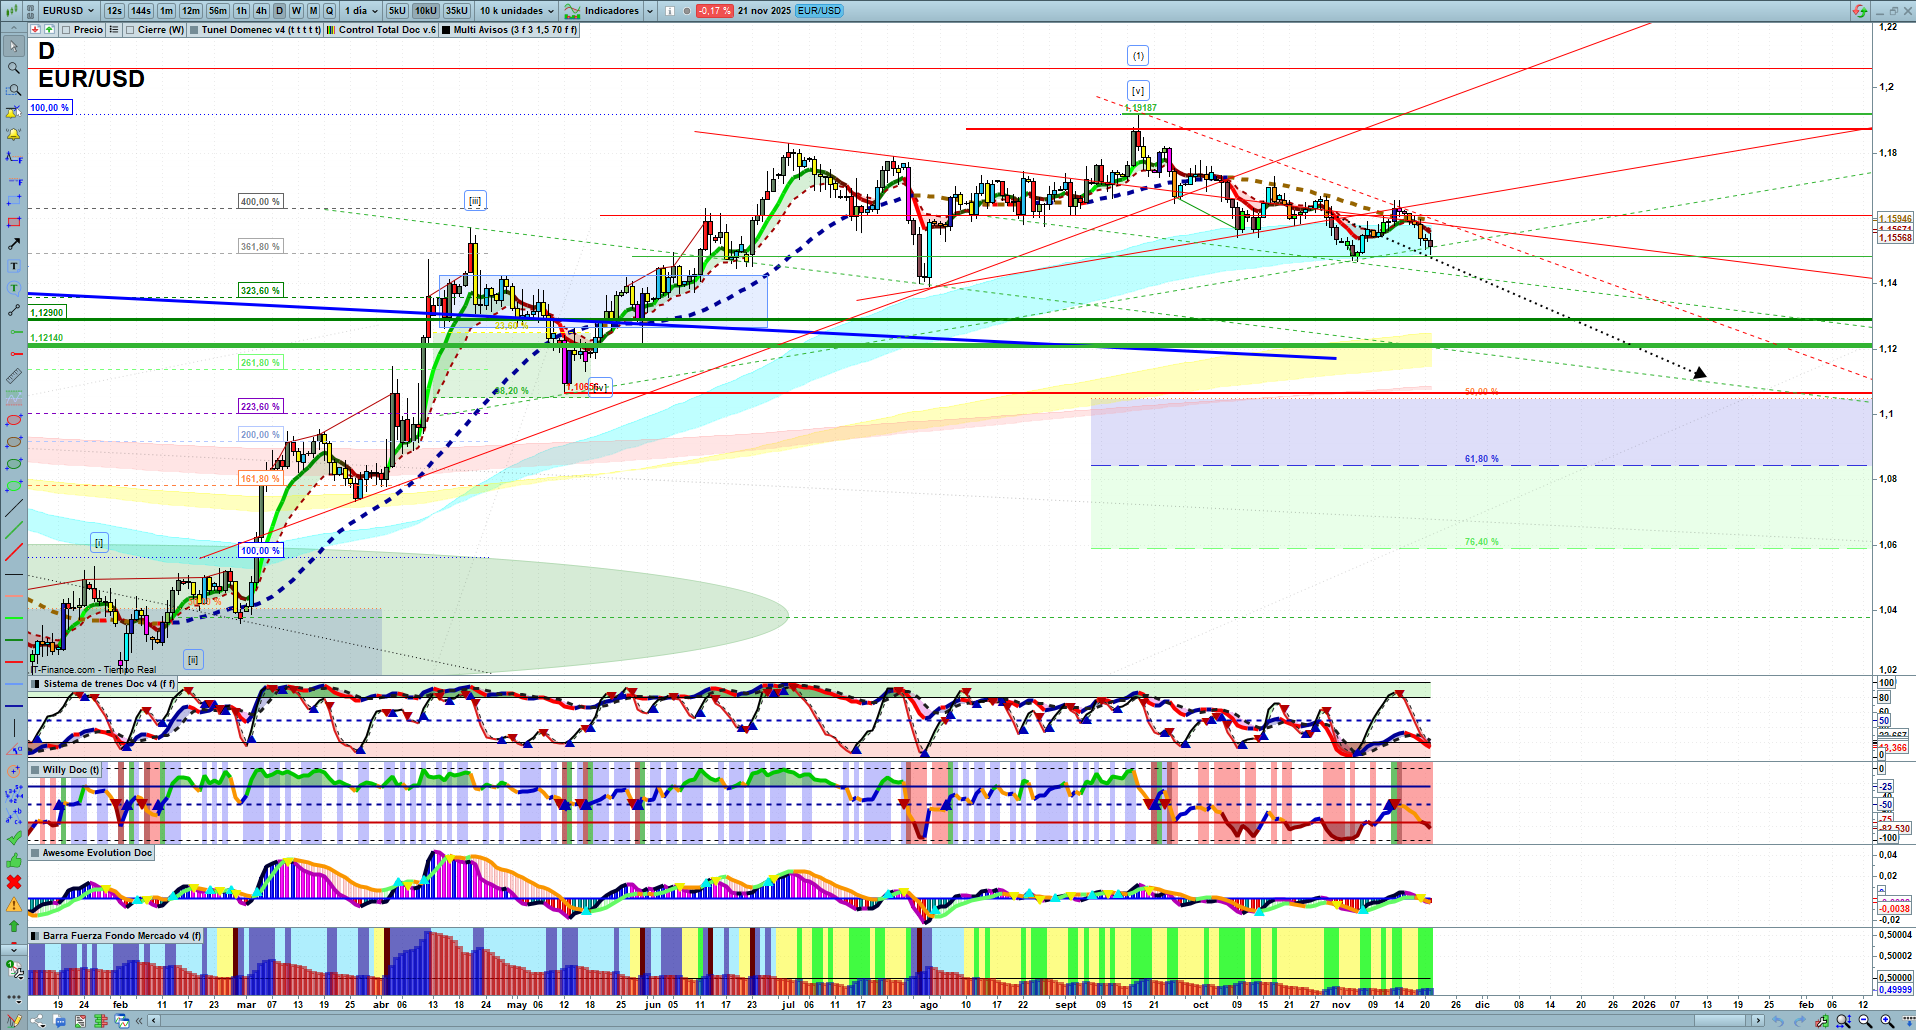This screenshot has width=1916, height=1030.
Task: Select the square text label tool
Action: click(14, 266)
